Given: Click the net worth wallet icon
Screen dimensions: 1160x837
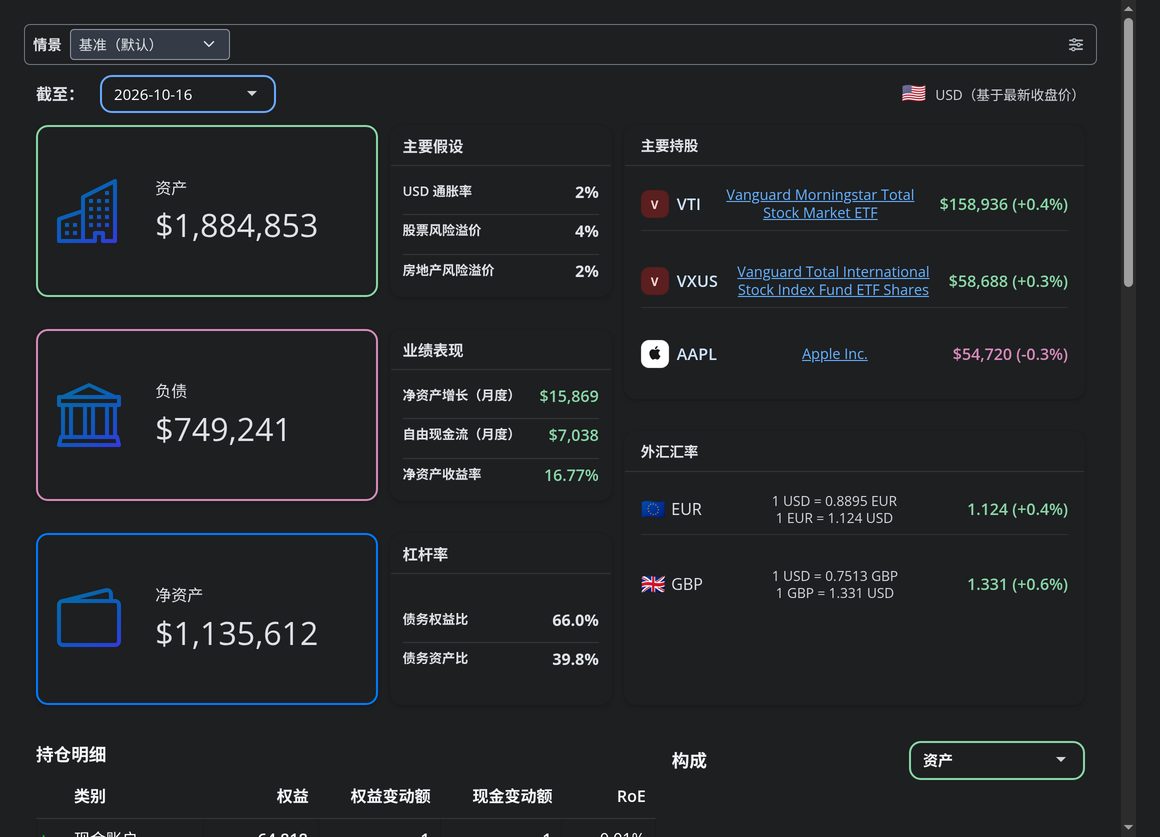Looking at the screenshot, I should 89,618.
